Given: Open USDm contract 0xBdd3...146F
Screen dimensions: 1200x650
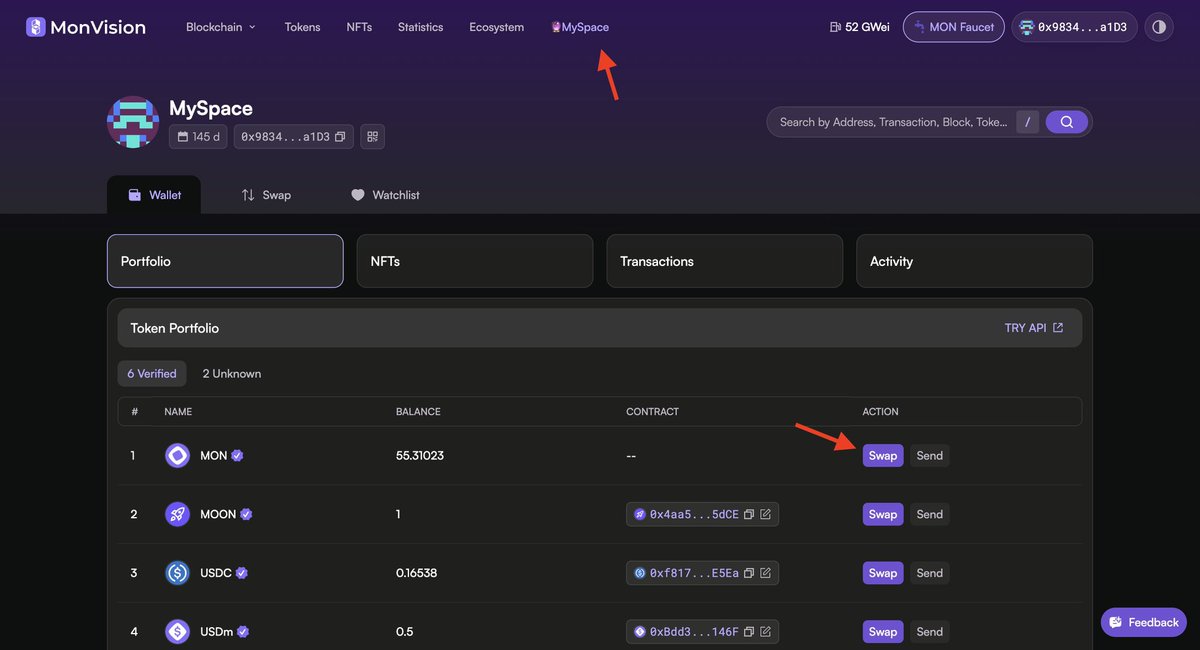Looking at the screenshot, I should tap(694, 632).
